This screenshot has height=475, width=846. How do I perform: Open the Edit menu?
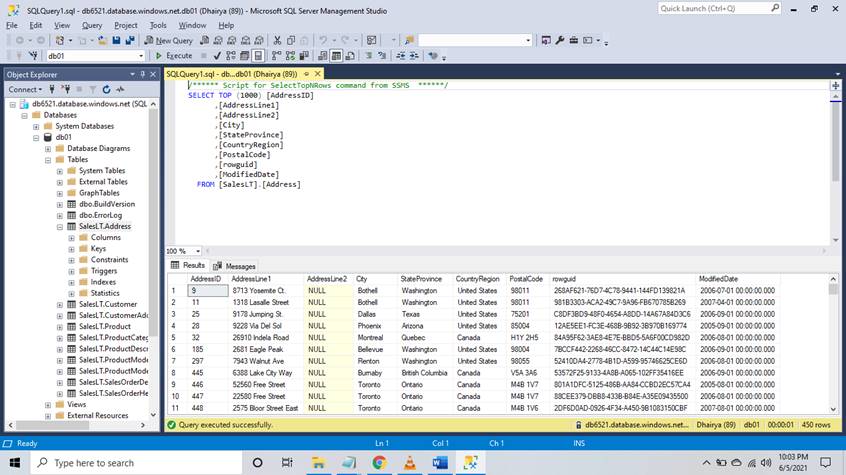click(x=36, y=25)
